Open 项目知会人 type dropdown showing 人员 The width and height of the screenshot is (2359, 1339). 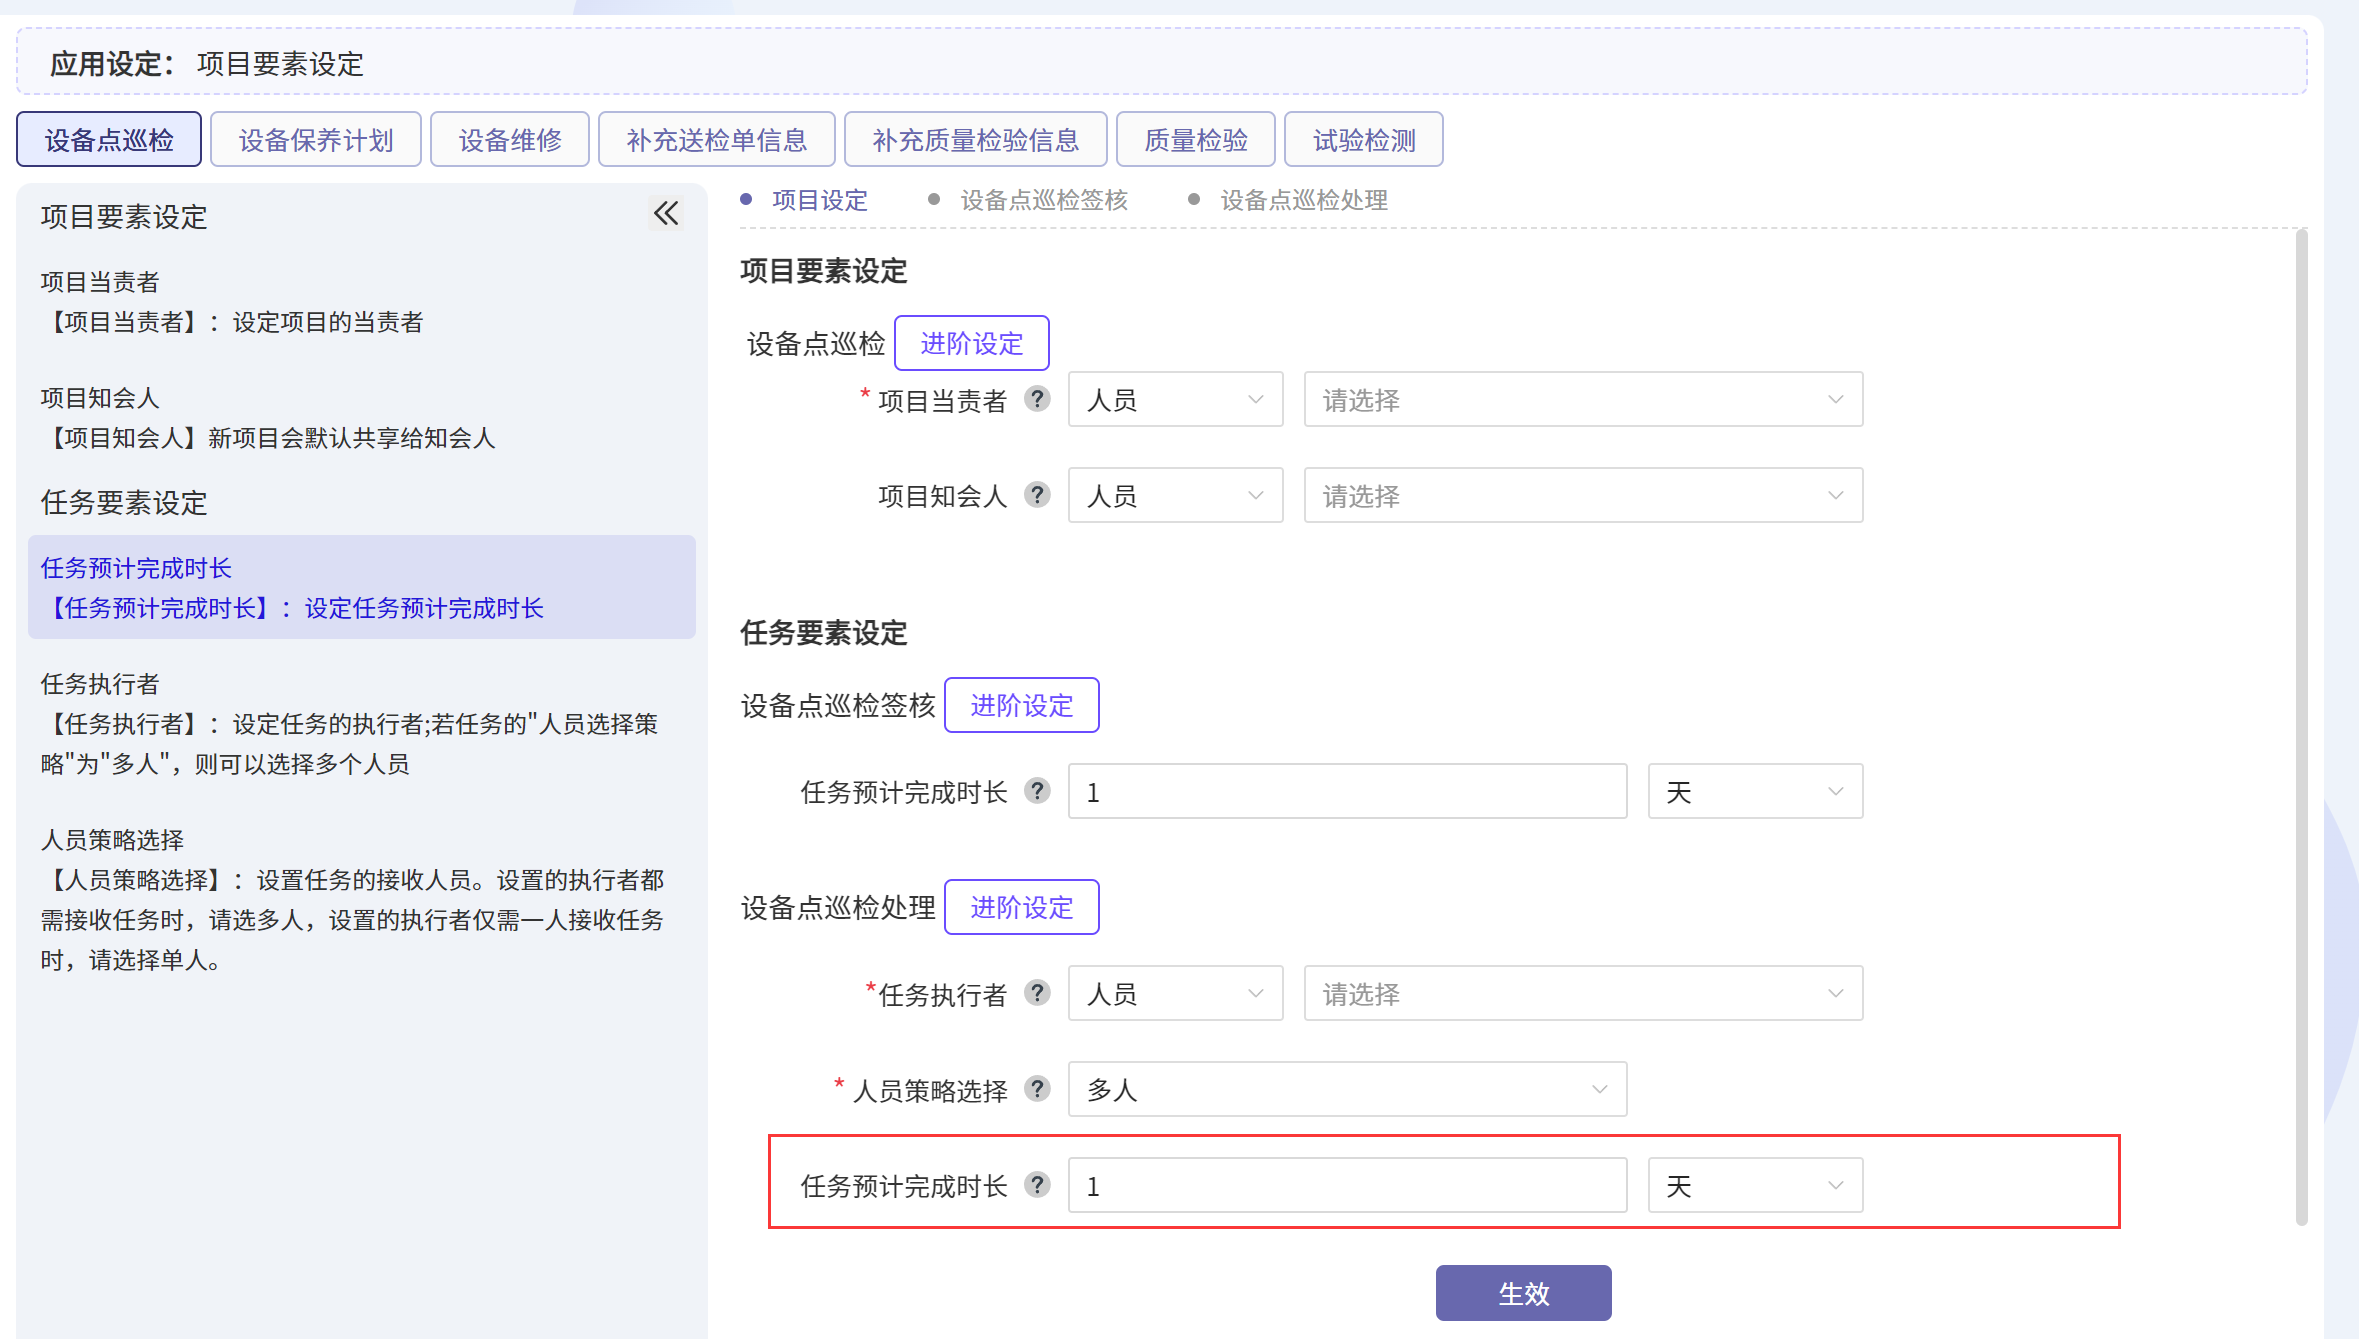[1175, 495]
